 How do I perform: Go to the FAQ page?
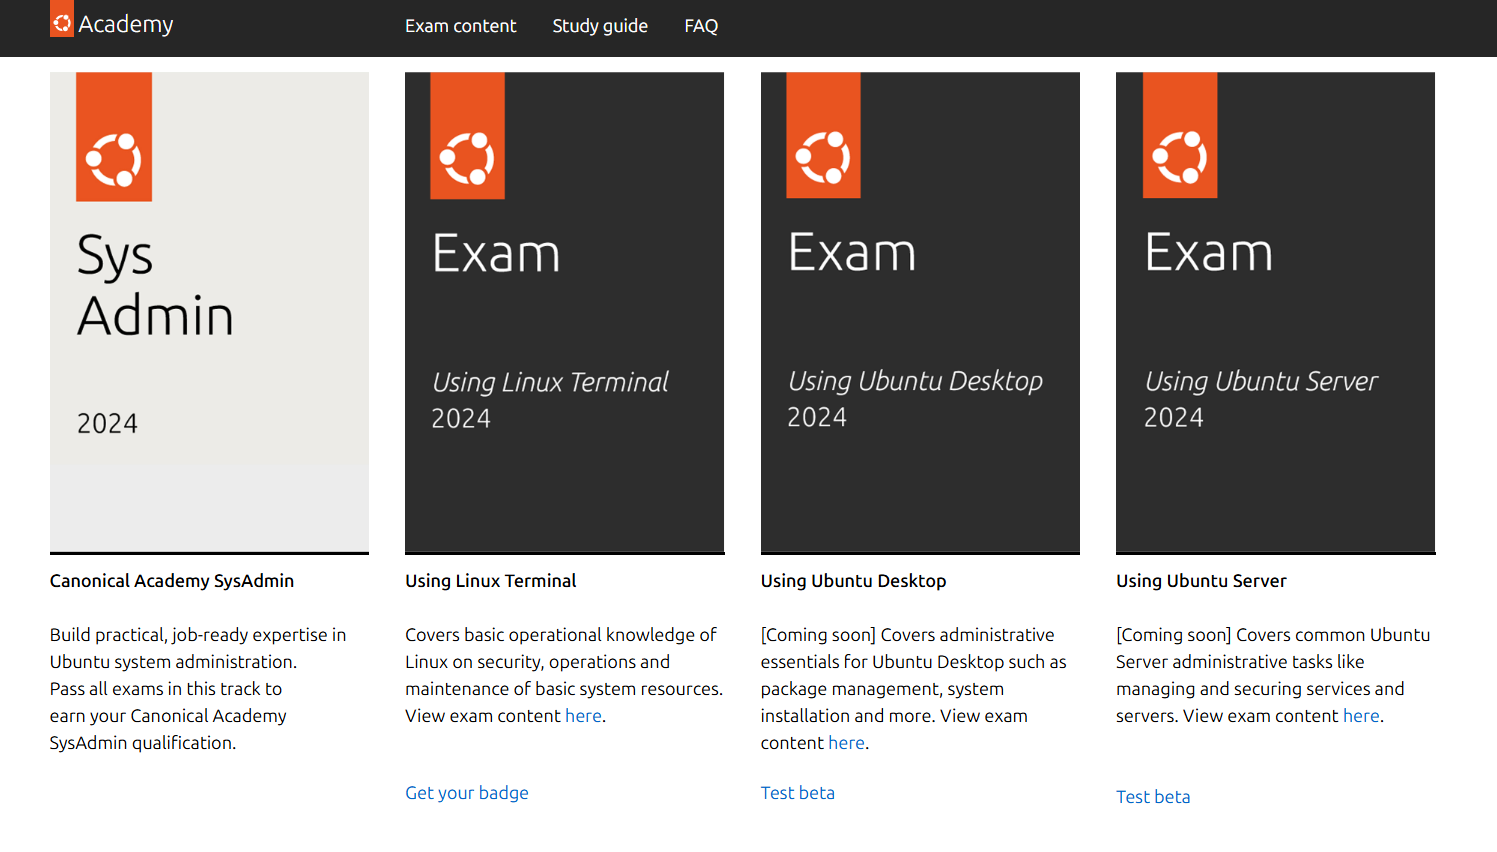(x=701, y=26)
